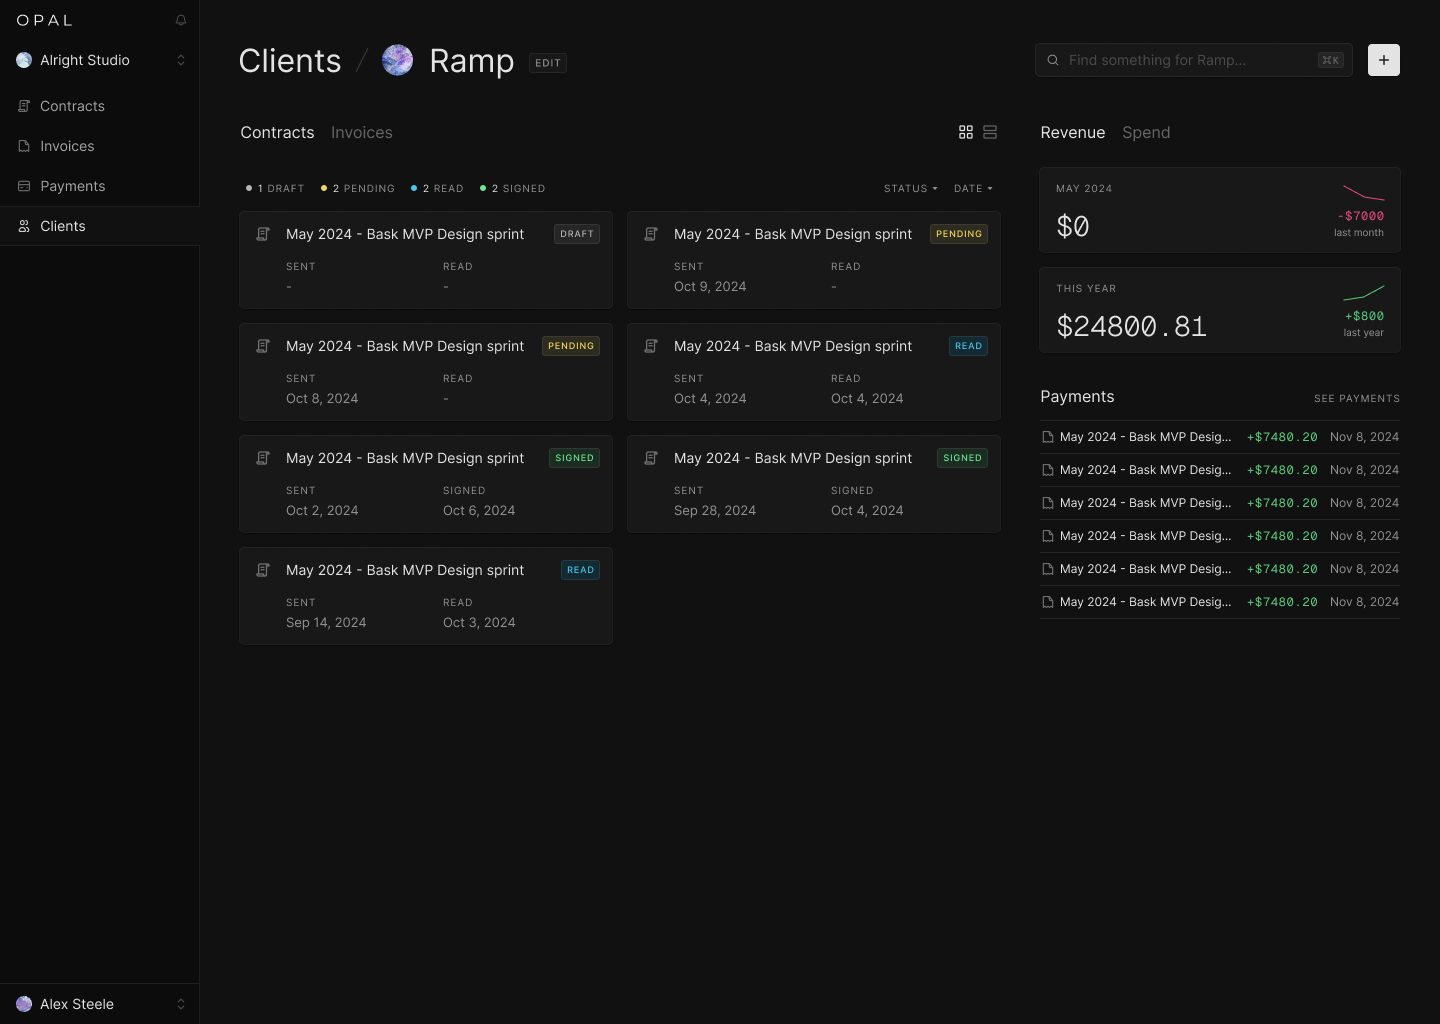
Task: Open Contracts in the sidebar
Action: (x=72, y=106)
